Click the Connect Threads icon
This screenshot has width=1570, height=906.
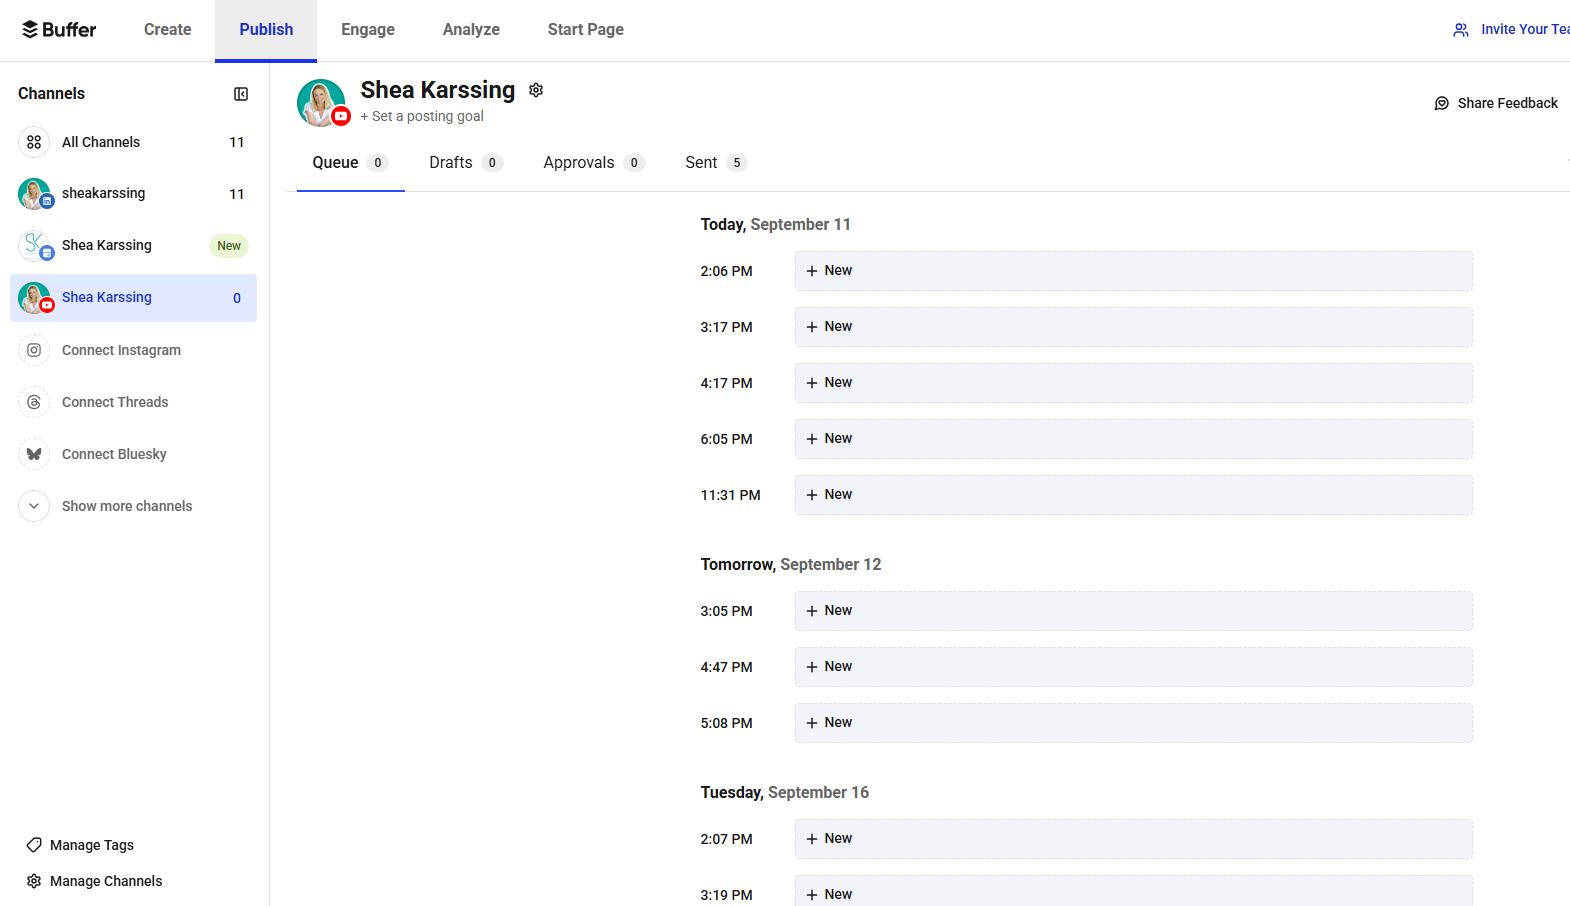34,402
